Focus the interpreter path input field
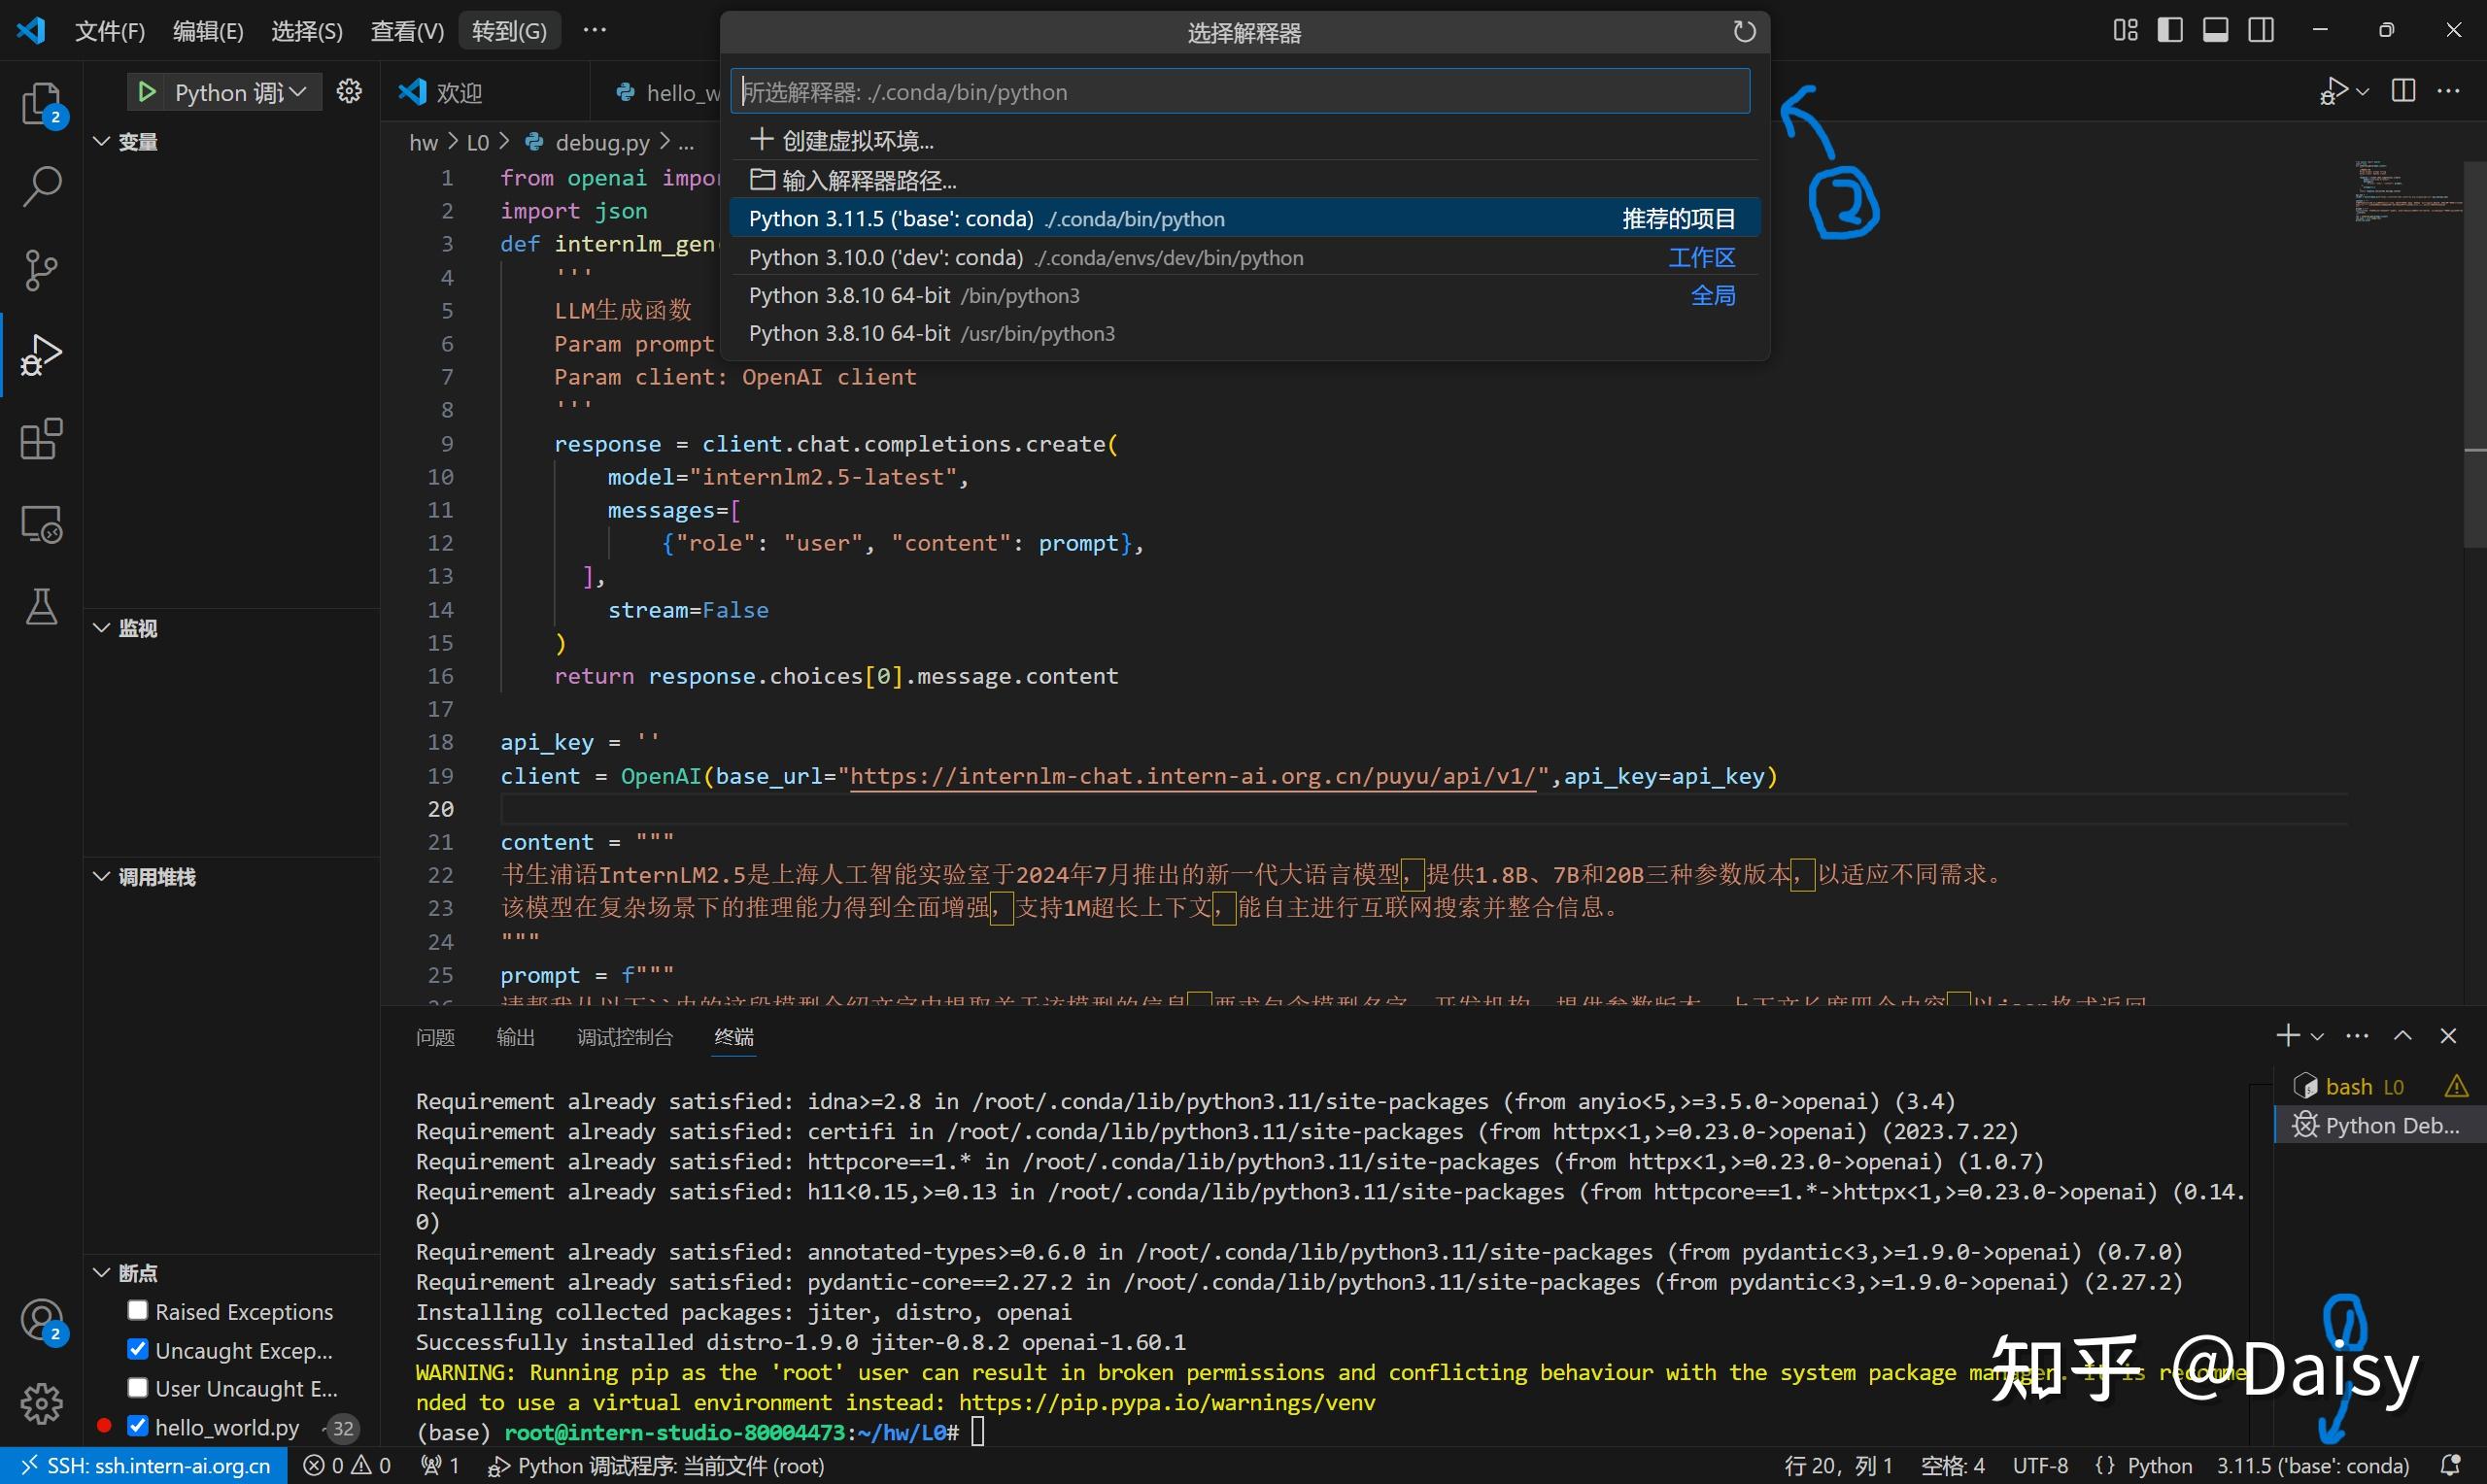The width and height of the screenshot is (2487, 1484). pos(1240,92)
